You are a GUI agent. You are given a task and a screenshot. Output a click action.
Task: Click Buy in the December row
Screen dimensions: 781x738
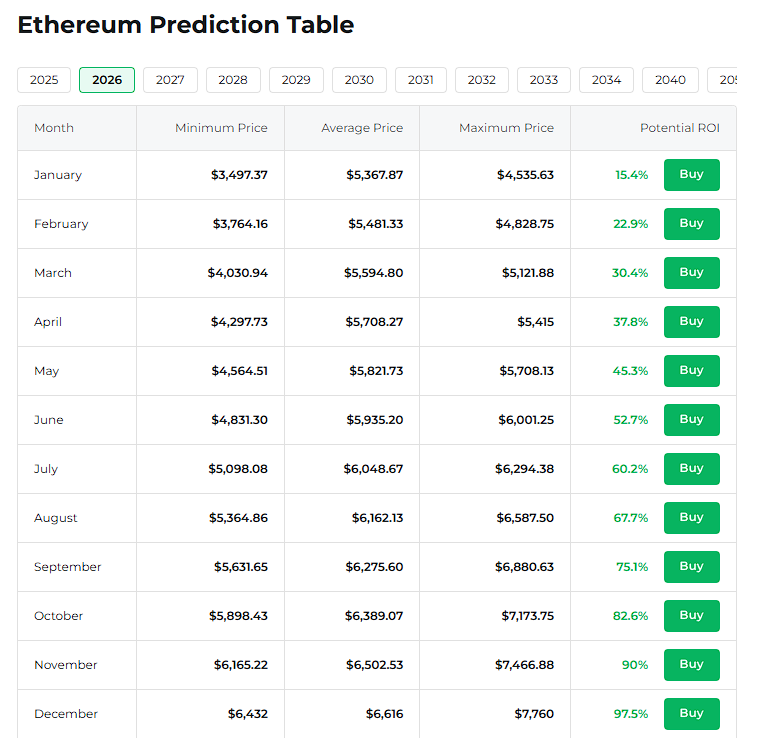tap(691, 714)
